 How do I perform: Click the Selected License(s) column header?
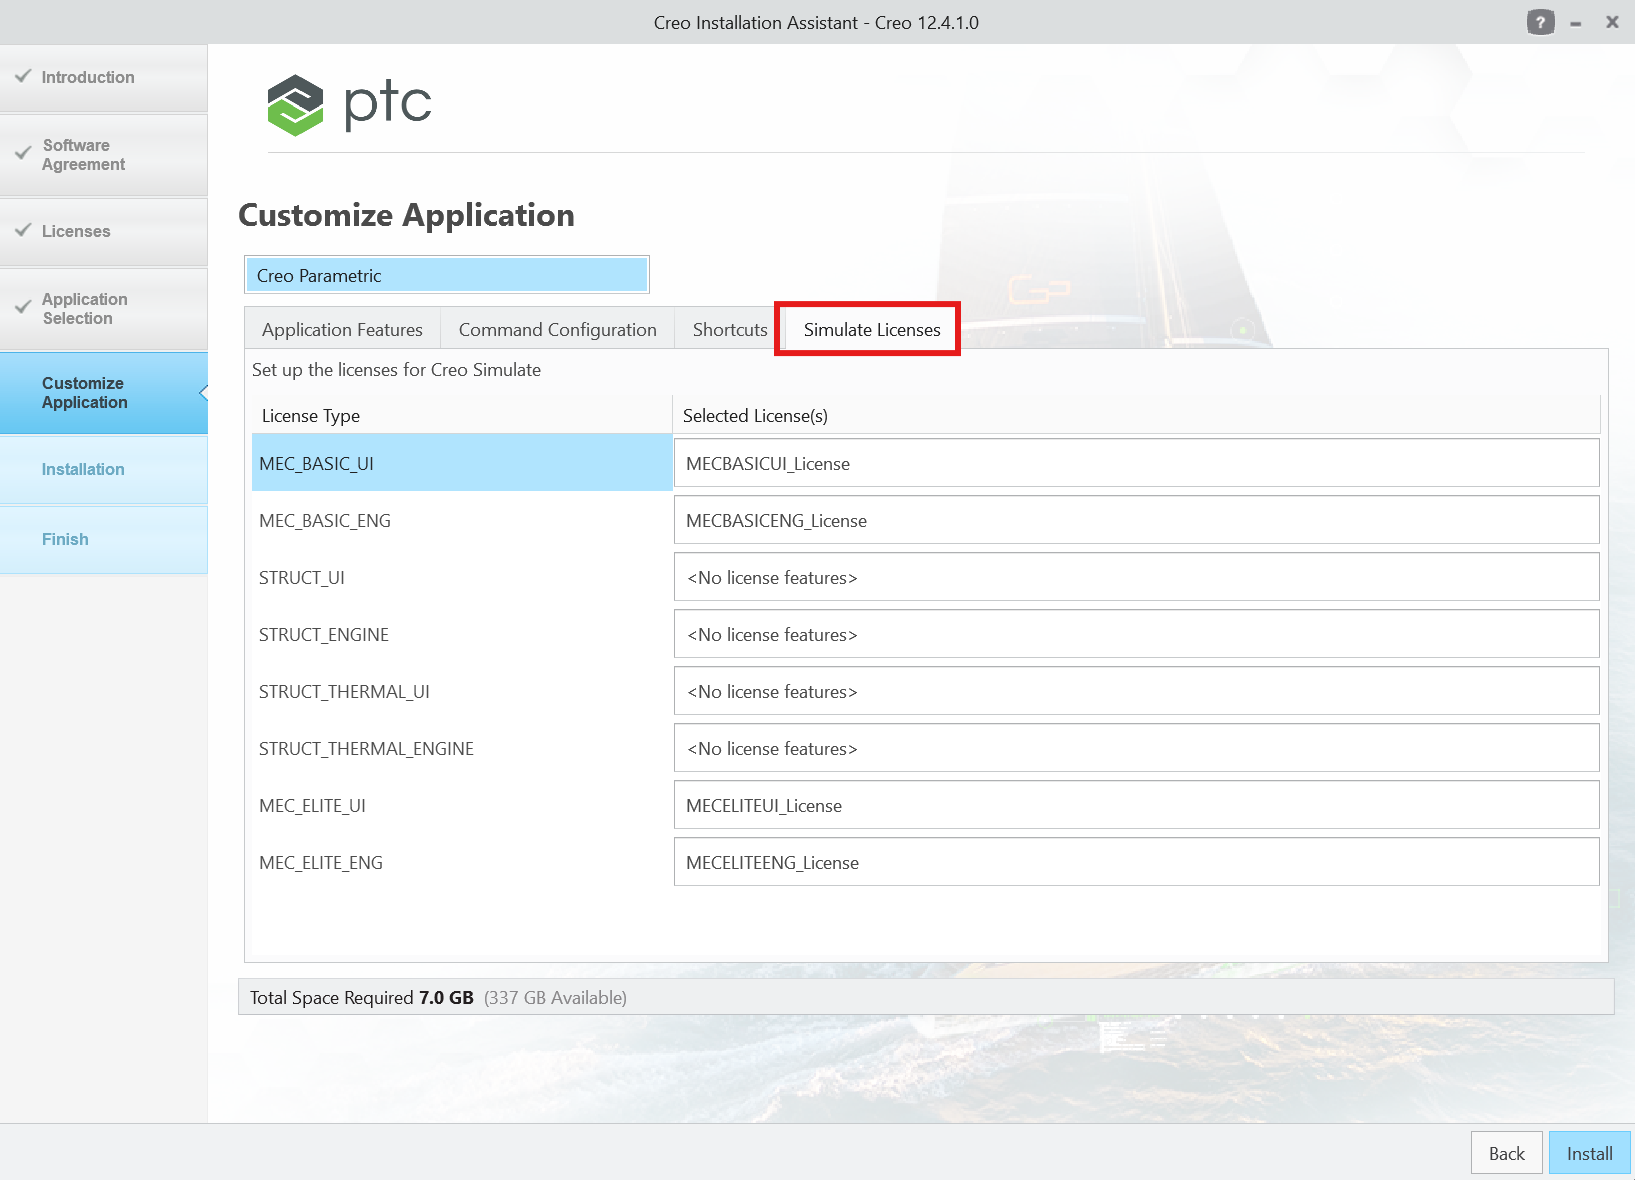coord(1136,415)
